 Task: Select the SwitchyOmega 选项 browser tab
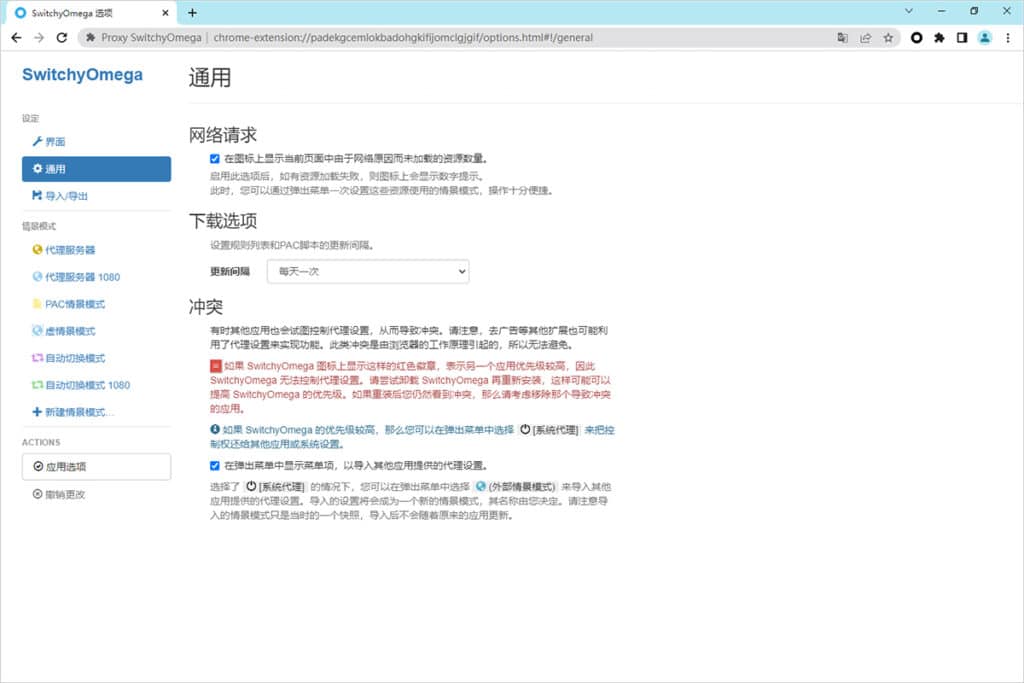click(91, 13)
